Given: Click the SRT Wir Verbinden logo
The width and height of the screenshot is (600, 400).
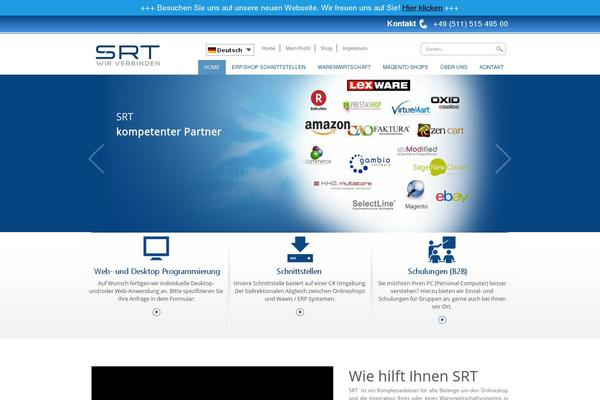Looking at the screenshot, I should [x=128, y=56].
